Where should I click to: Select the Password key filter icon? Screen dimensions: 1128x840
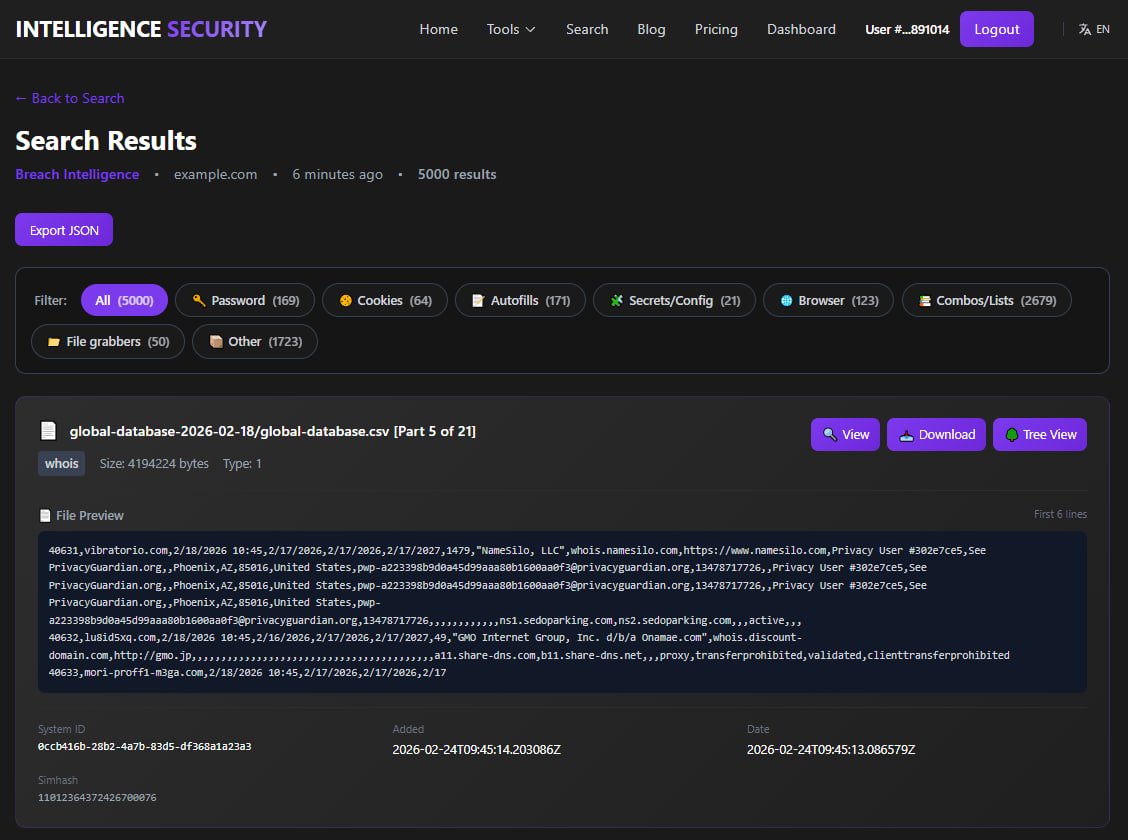tap(196, 300)
